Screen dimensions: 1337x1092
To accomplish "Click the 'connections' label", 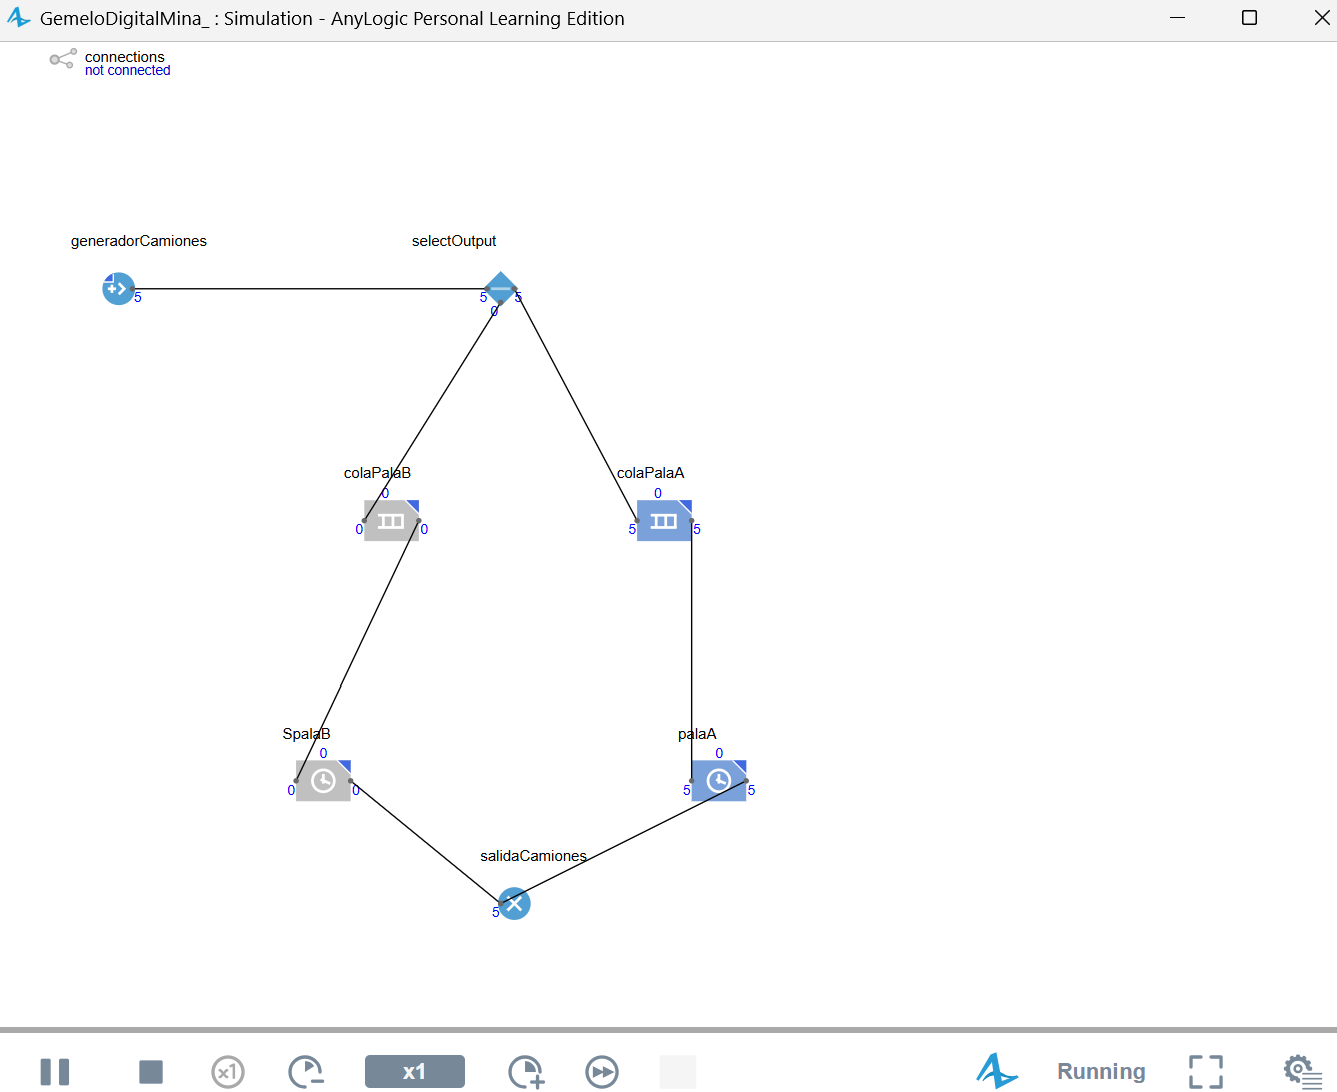I will click(125, 57).
